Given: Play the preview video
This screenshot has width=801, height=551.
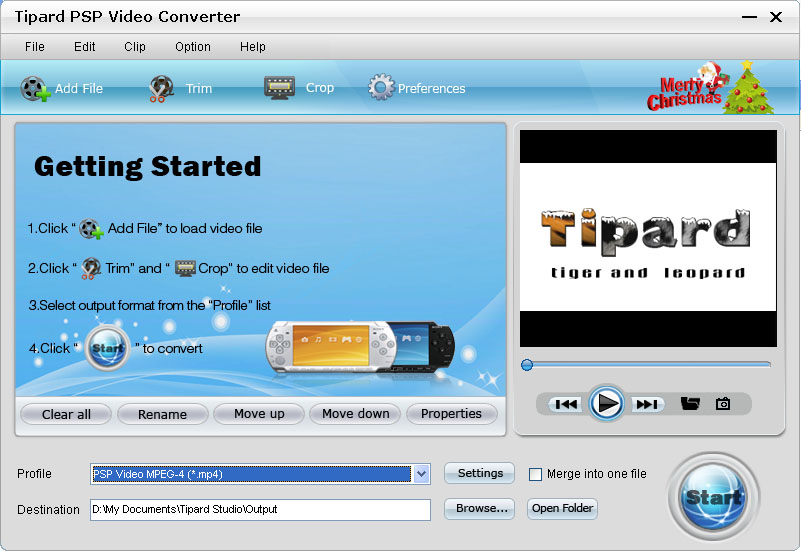Looking at the screenshot, I should [606, 404].
